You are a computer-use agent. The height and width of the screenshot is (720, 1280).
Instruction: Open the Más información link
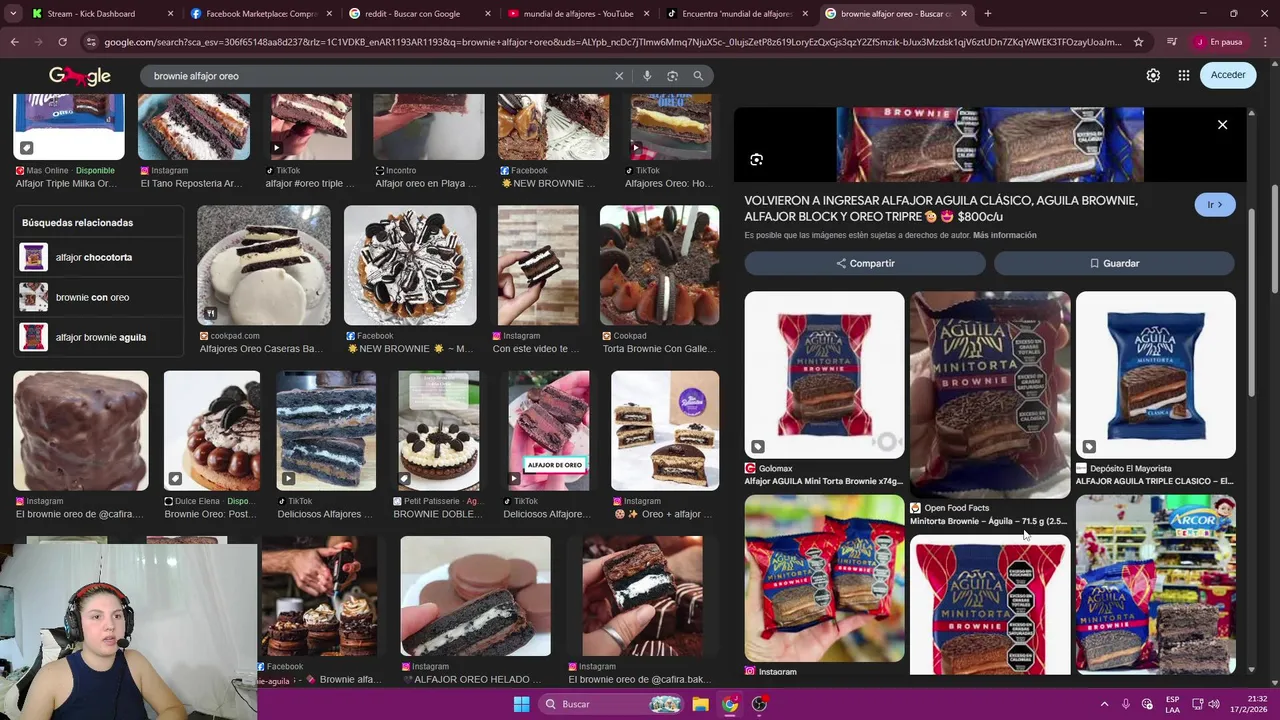click(1004, 235)
